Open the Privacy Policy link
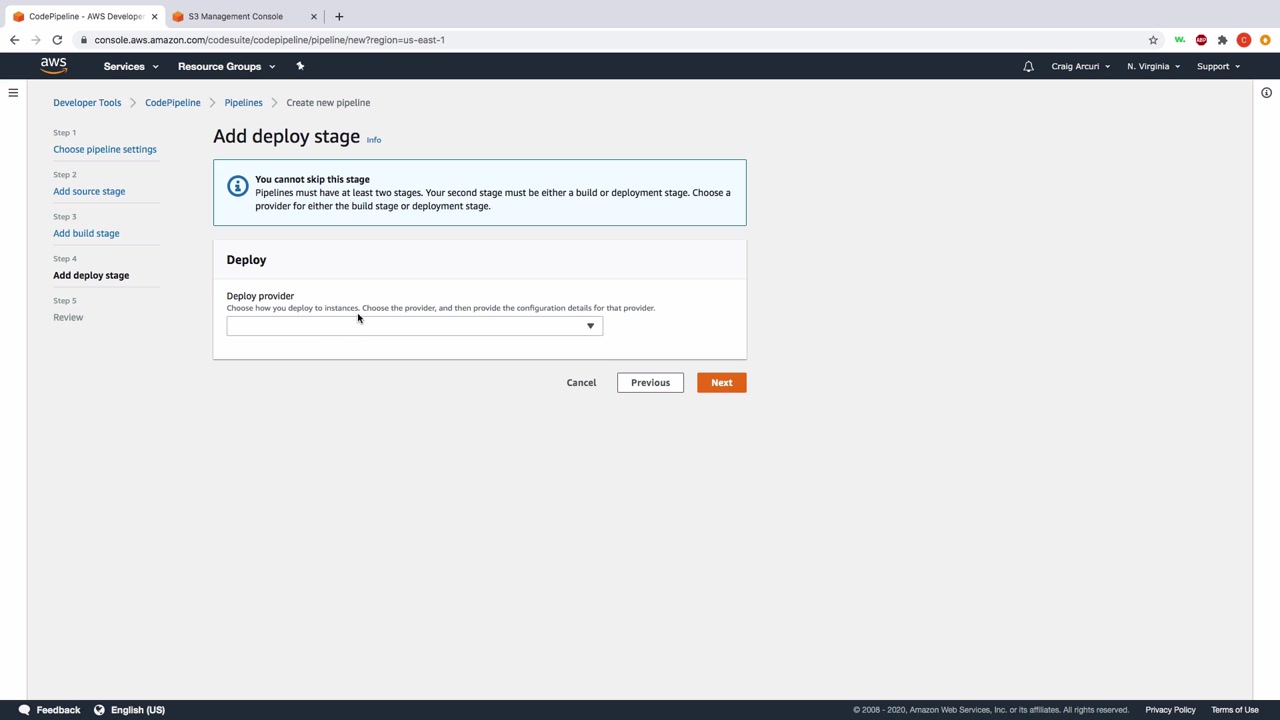Screen dimensions: 1280x720 click(1170, 710)
